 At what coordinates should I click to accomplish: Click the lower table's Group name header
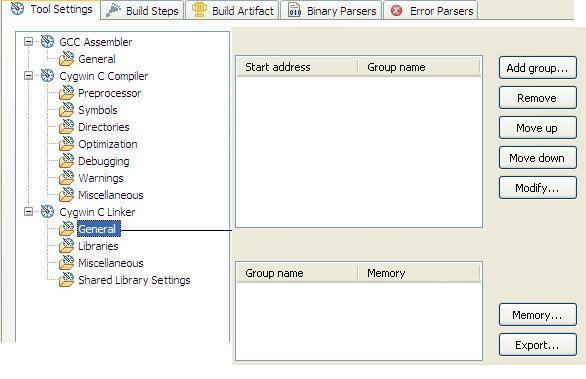pyautogui.click(x=297, y=273)
